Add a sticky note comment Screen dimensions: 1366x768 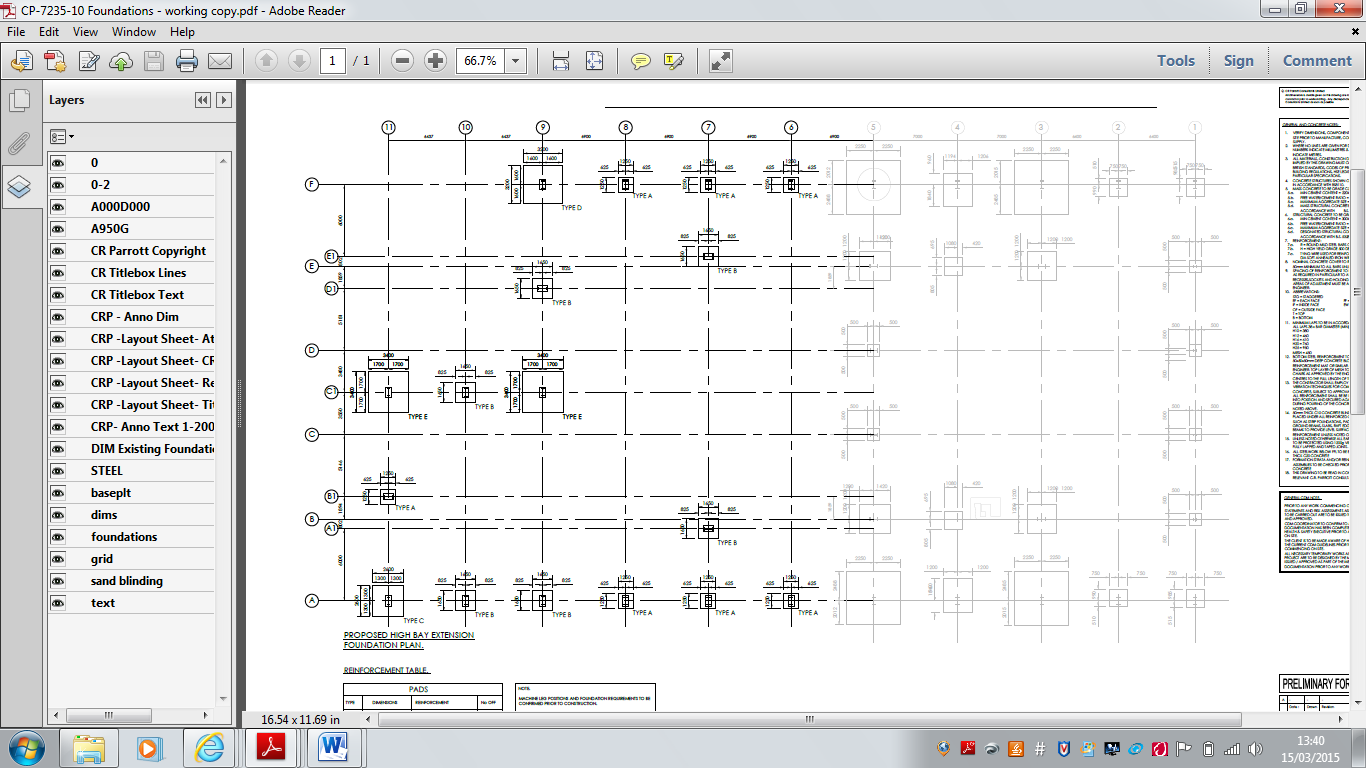641,61
